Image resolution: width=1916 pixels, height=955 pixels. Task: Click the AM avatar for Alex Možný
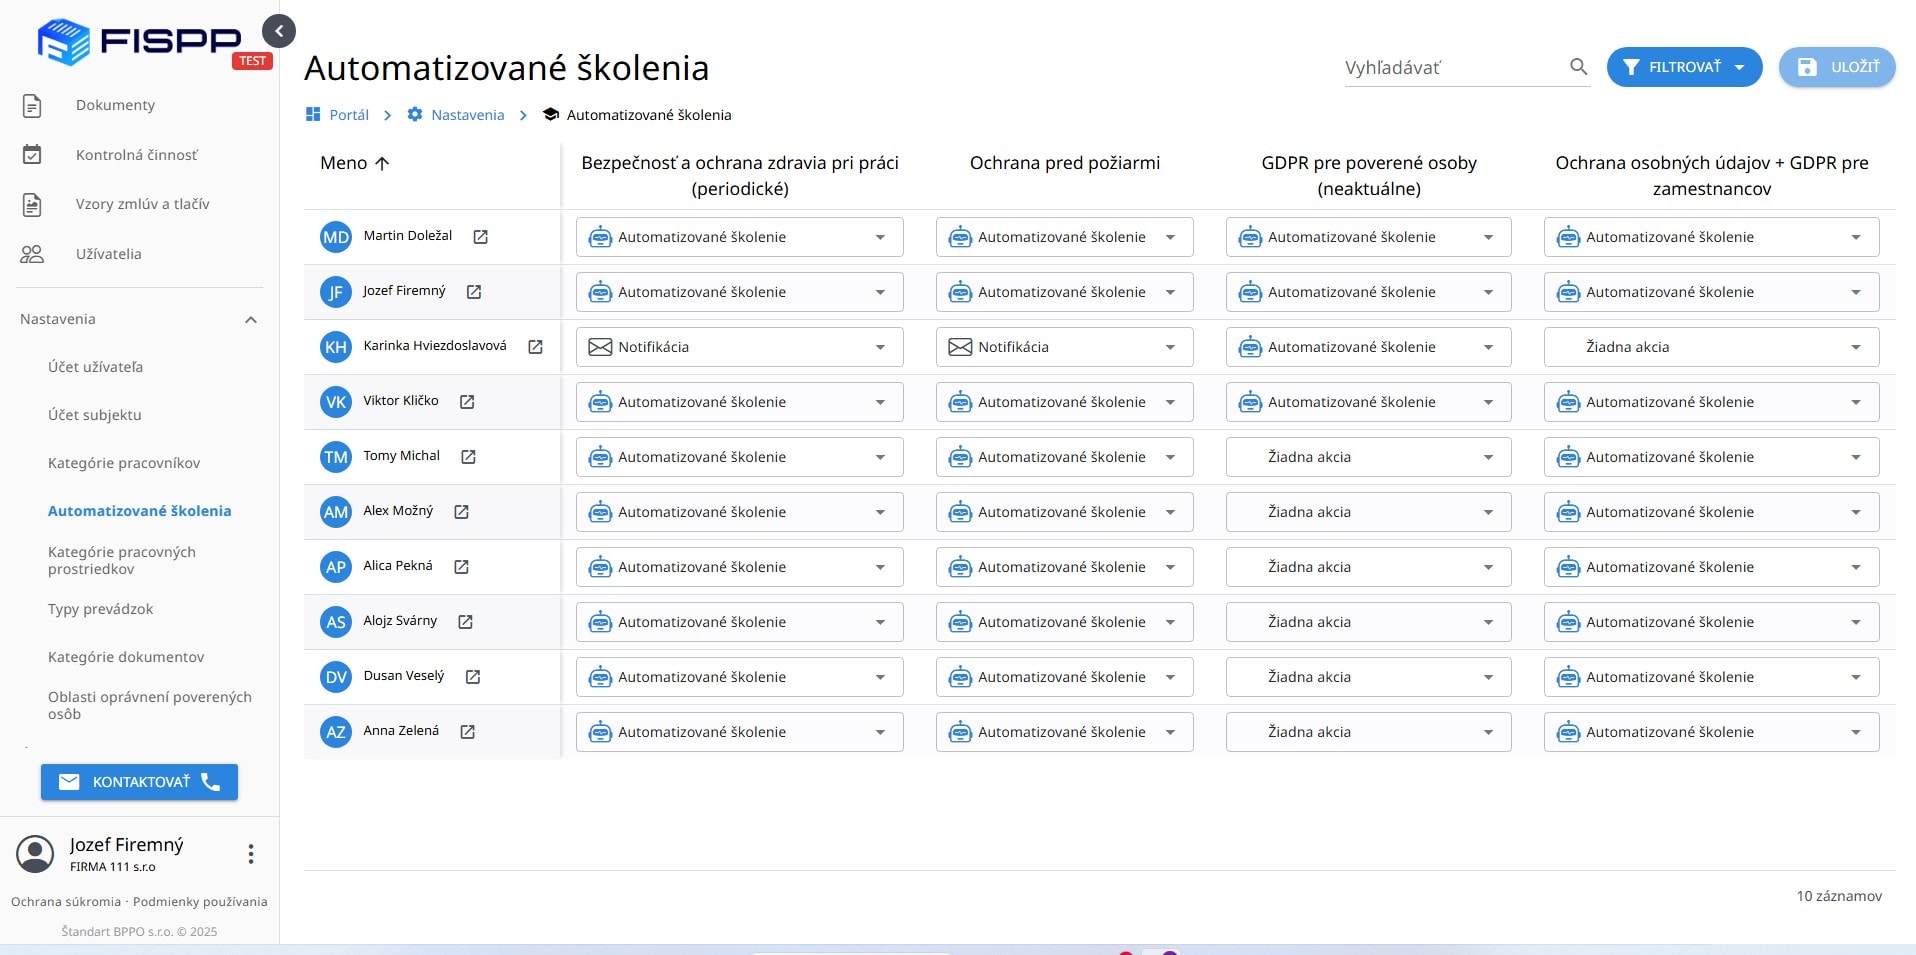pyautogui.click(x=335, y=512)
